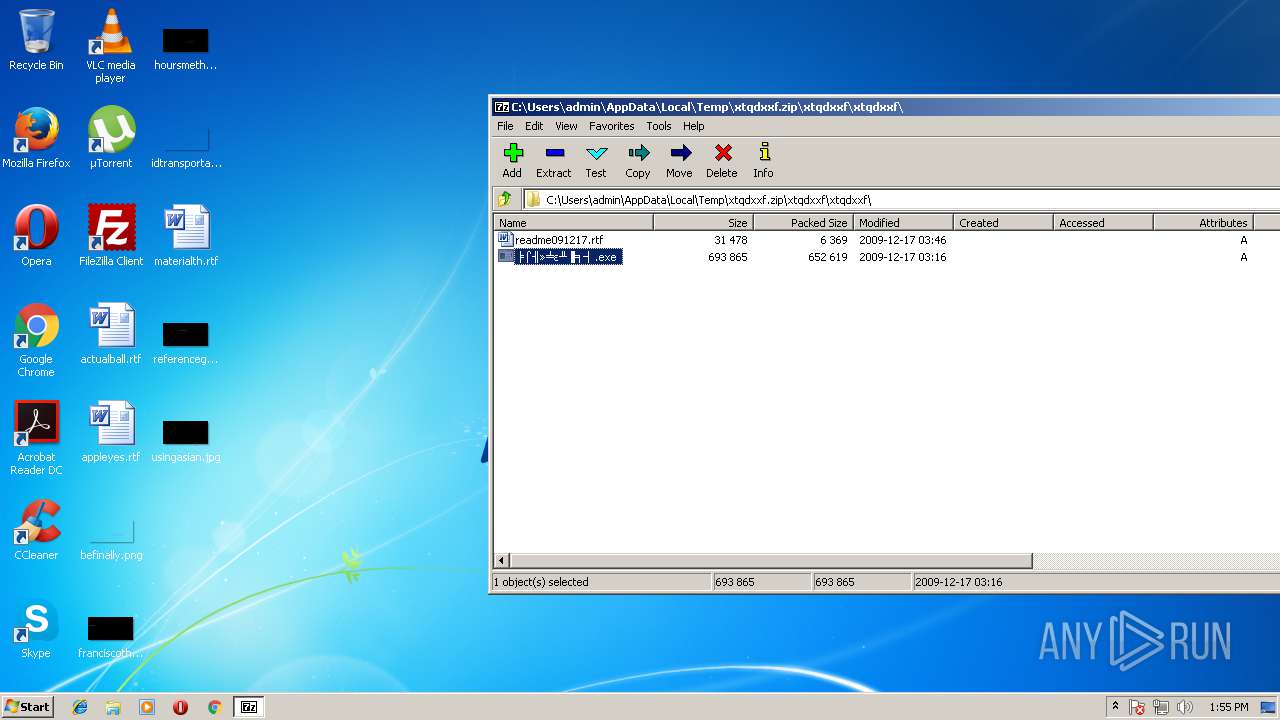Click the Chrome taskbar icon
Image resolution: width=1280 pixels, height=720 pixels.
click(214, 707)
